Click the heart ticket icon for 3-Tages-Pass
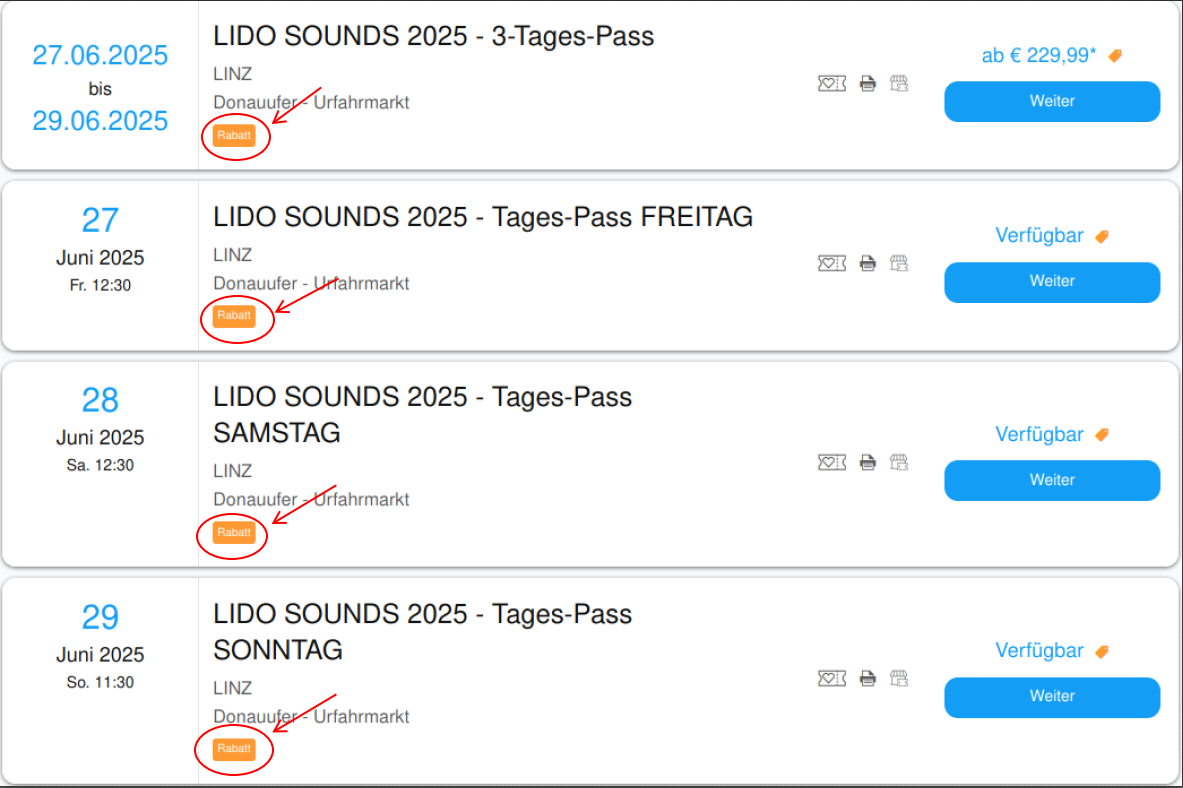The width and height of the screenshot is (1183, 788). (831, 83)
